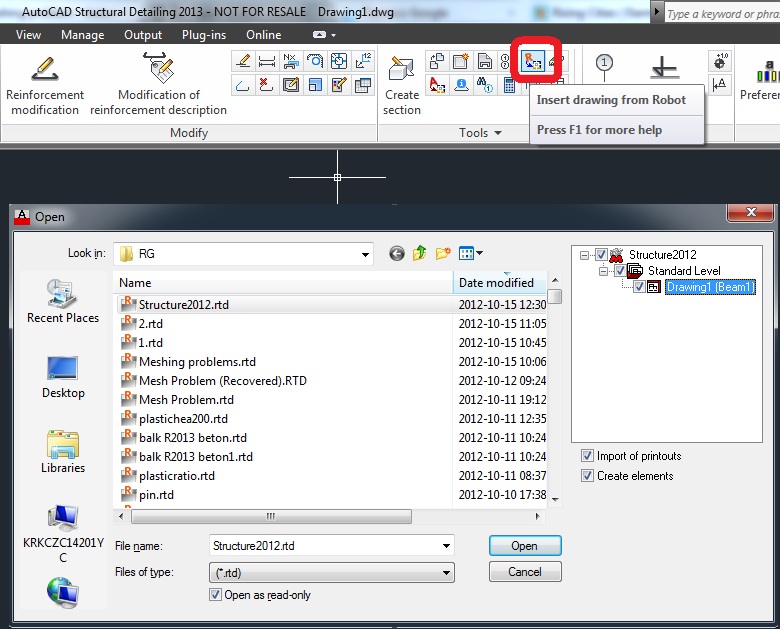Click the +1.0 target icon

point(719,61)
